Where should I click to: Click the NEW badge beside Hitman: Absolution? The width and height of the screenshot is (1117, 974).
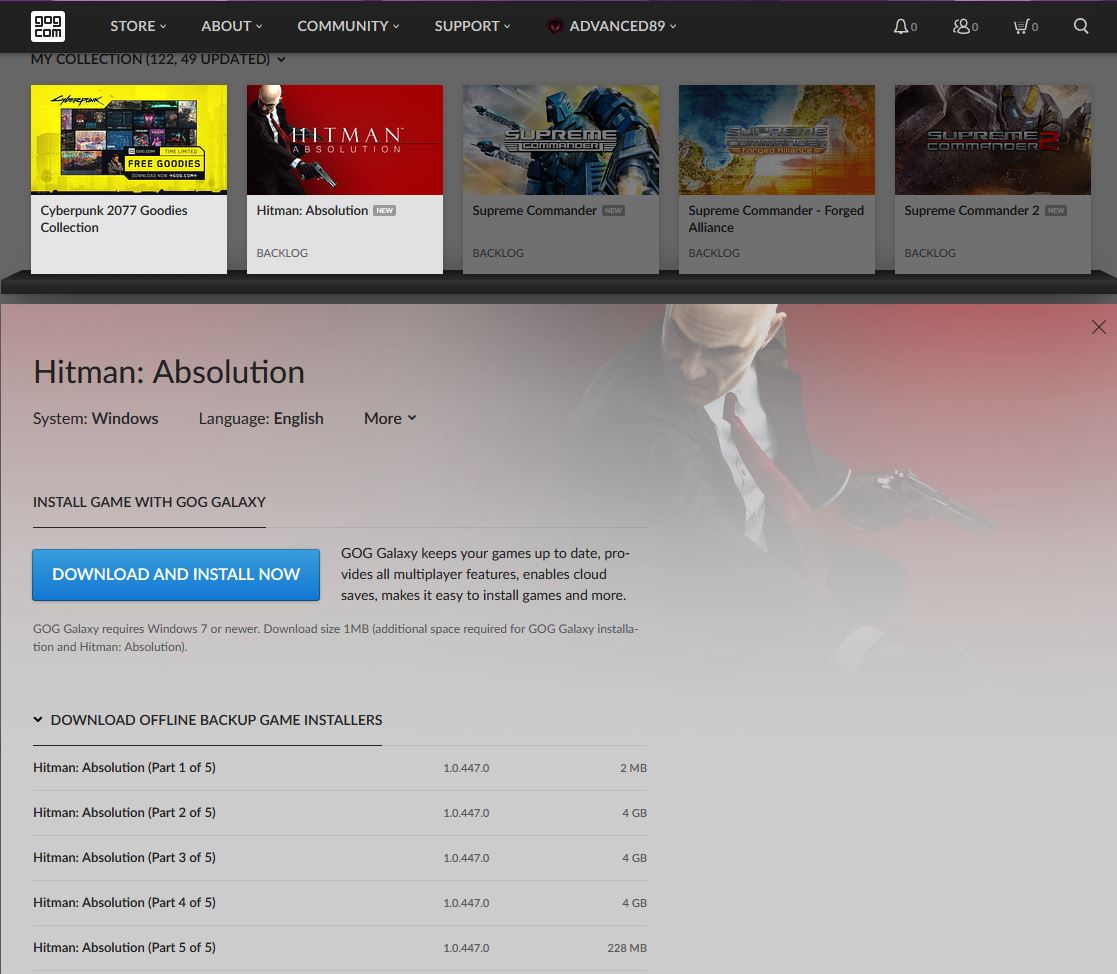coord(385,210)
